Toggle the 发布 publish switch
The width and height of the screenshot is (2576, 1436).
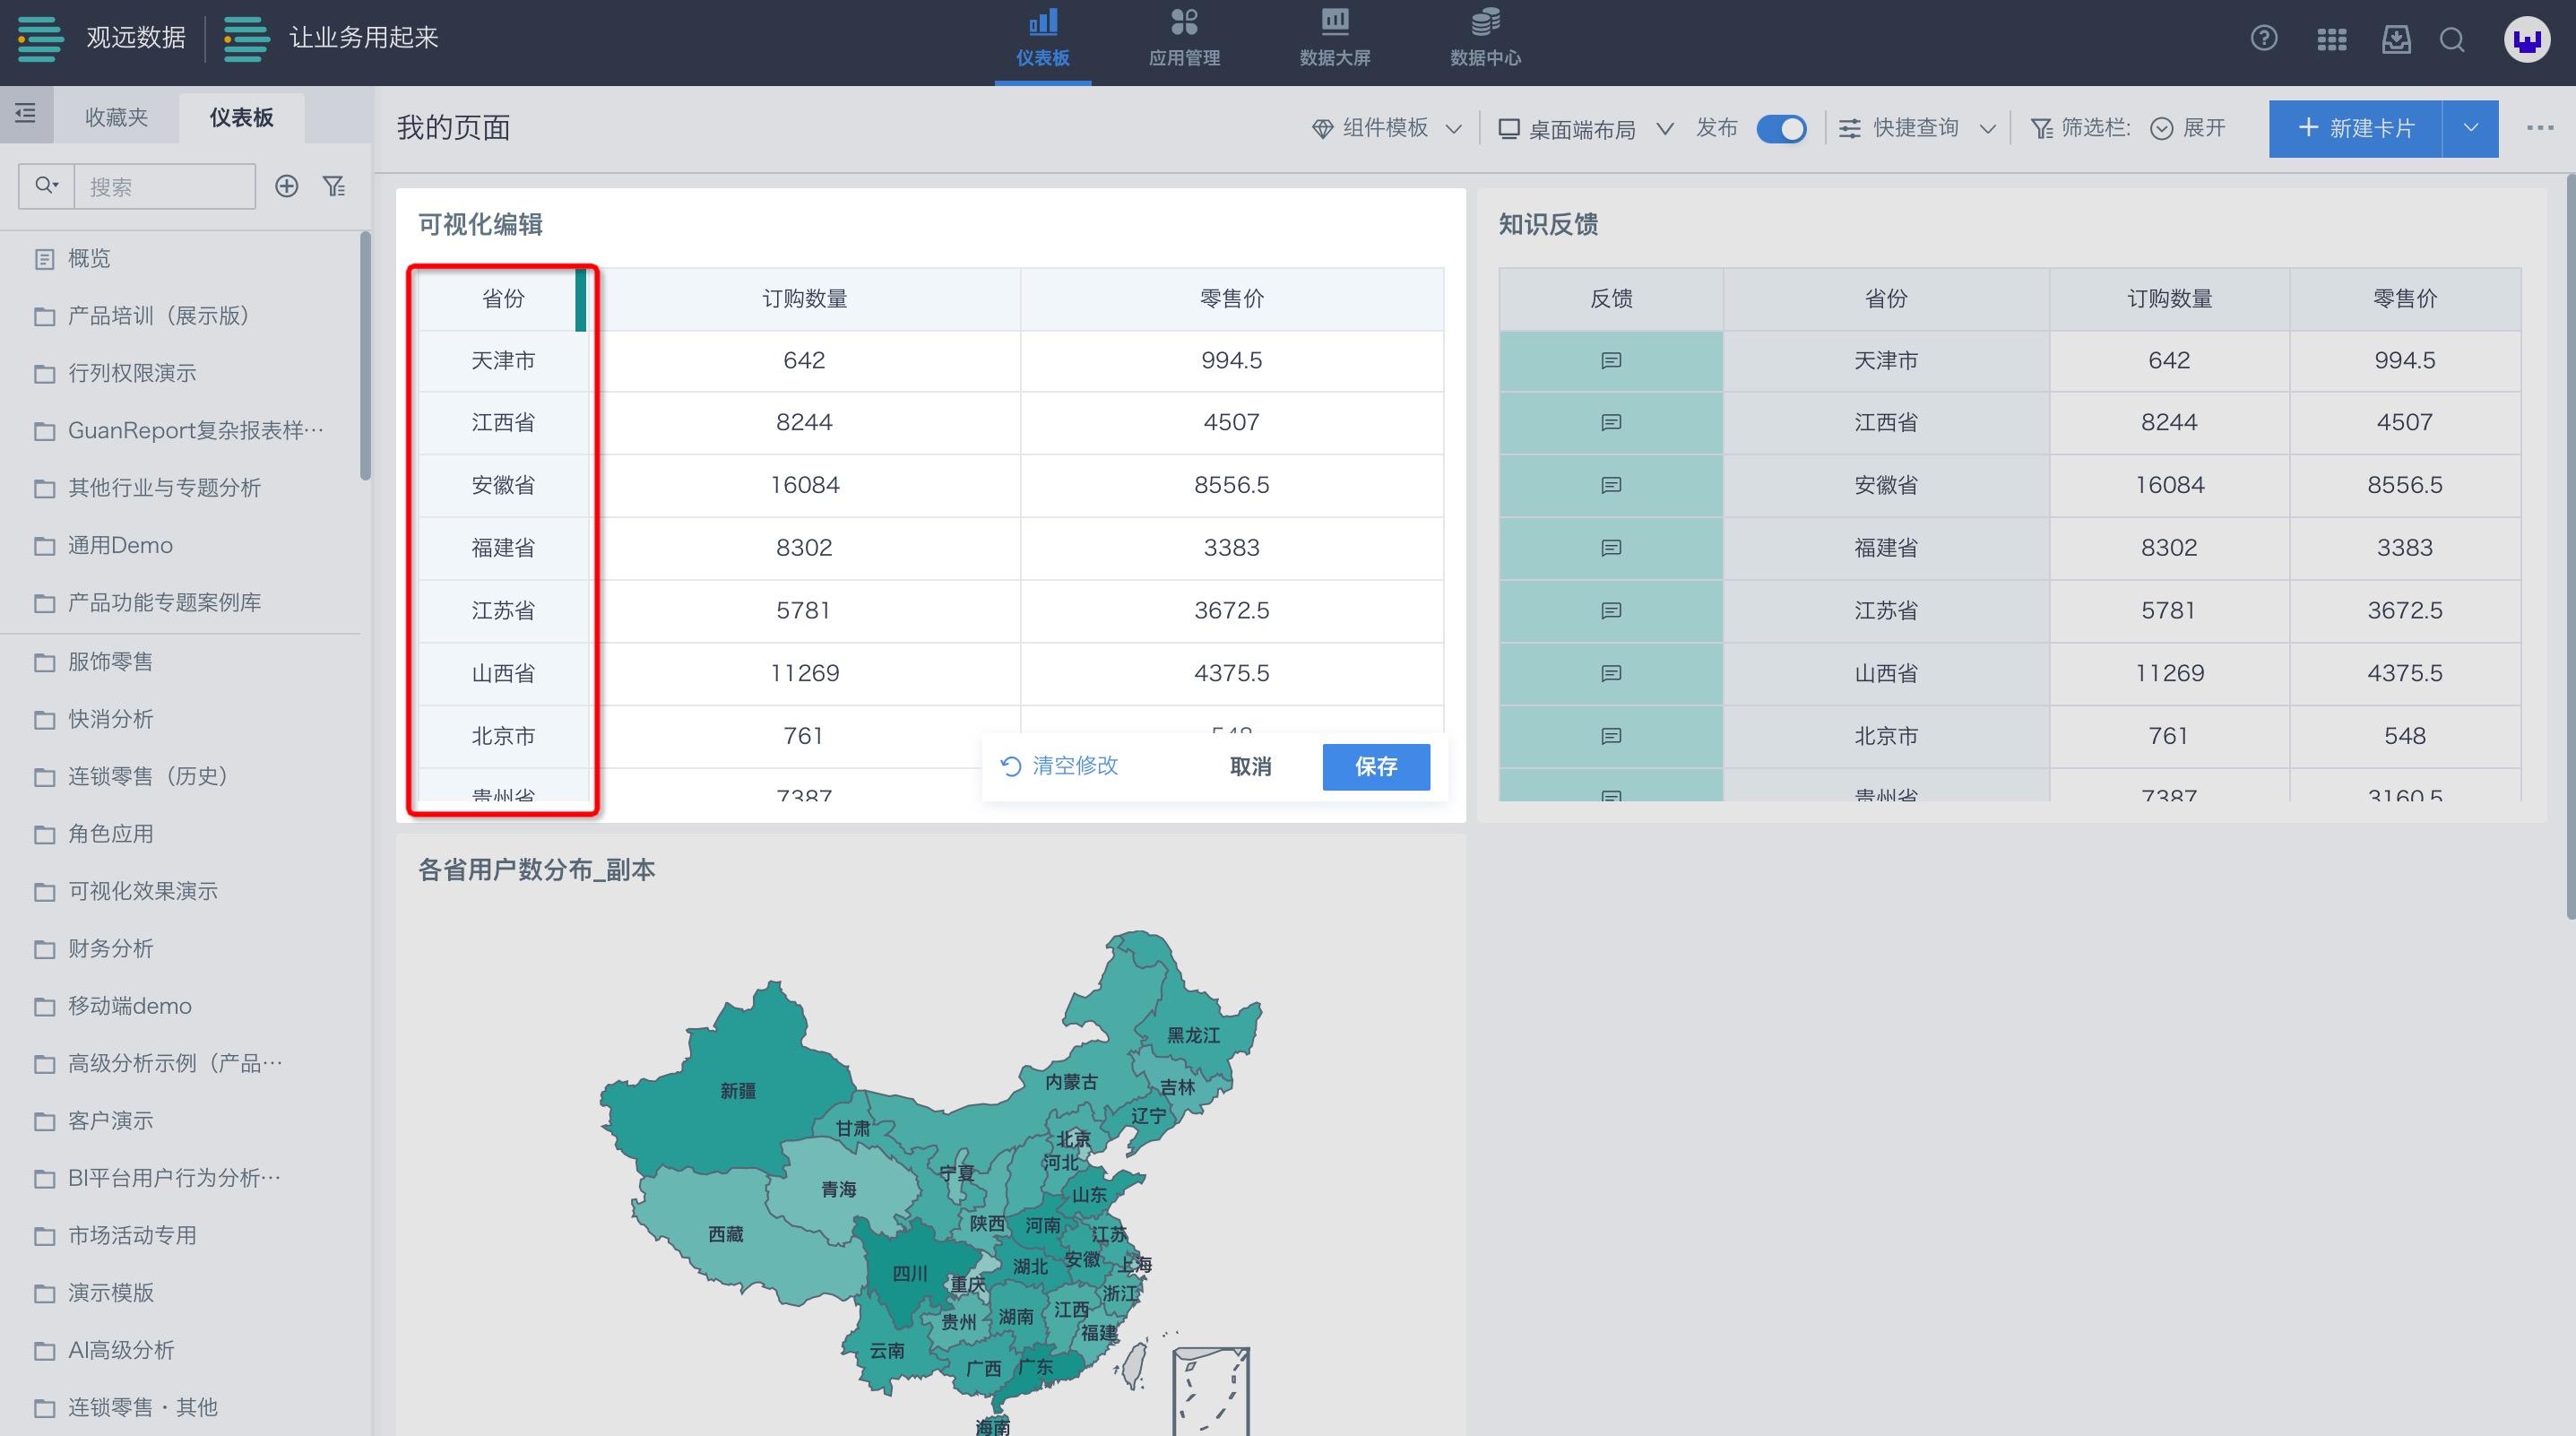pos(1781,129)
